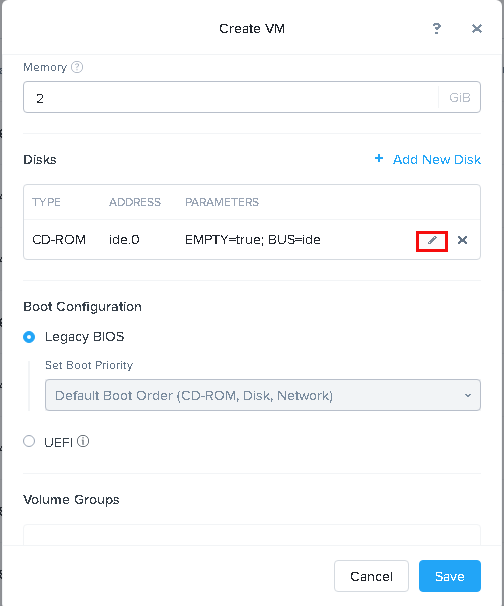The image size is (504, 606).
Task: Close the Create VM dialog
Action: pos(477,29)
